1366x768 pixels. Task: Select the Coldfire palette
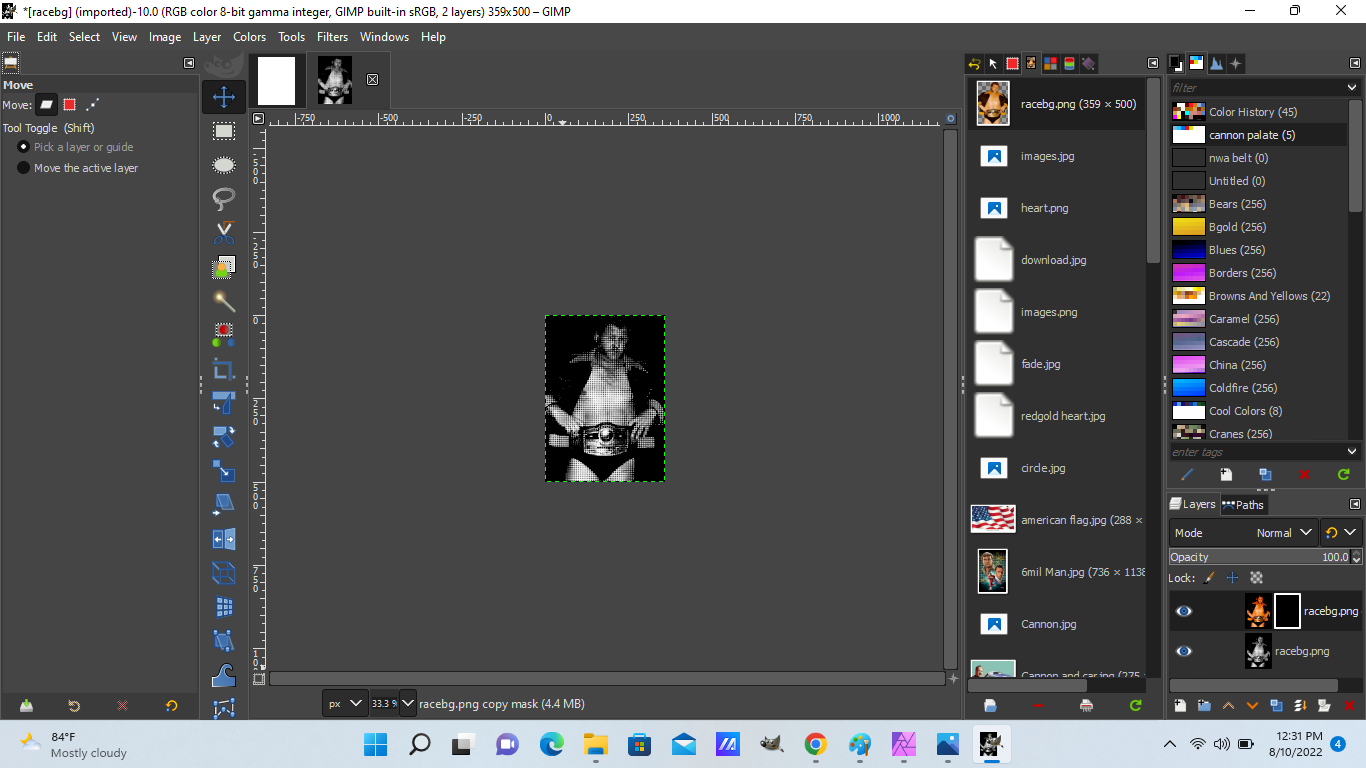click(1242, 388)
